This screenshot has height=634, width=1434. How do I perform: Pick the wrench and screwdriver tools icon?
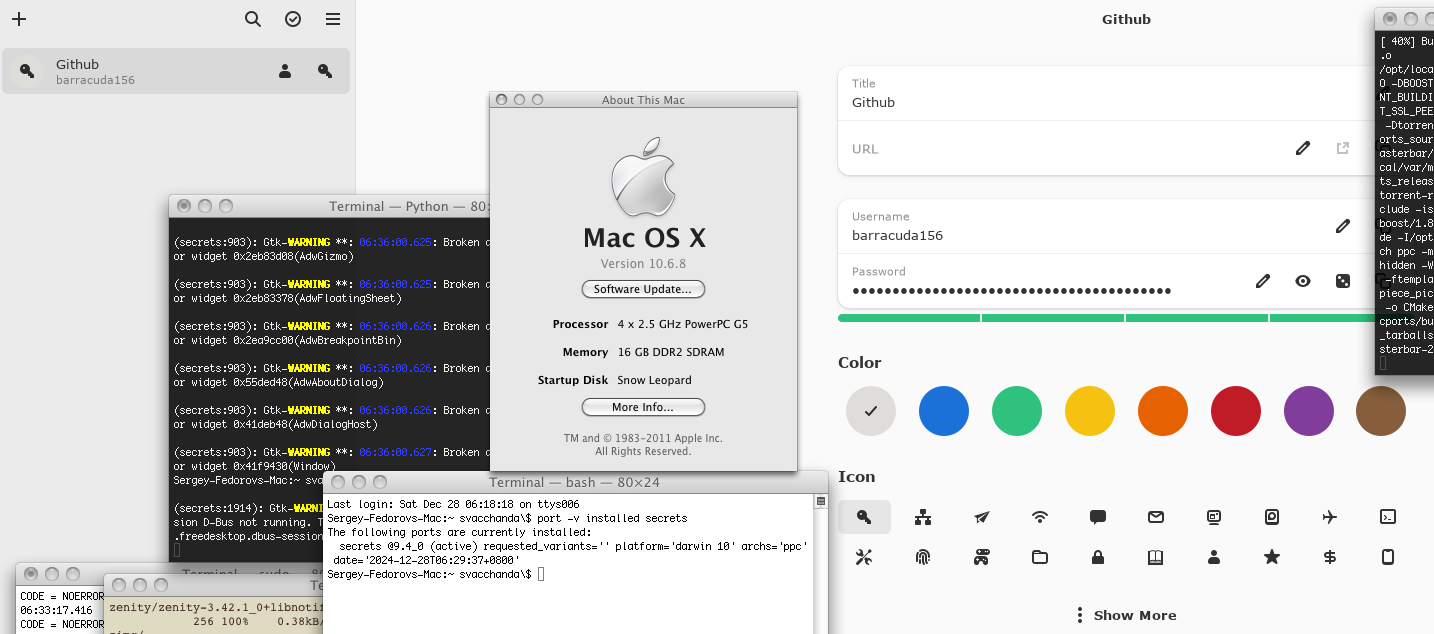(864, 557)
